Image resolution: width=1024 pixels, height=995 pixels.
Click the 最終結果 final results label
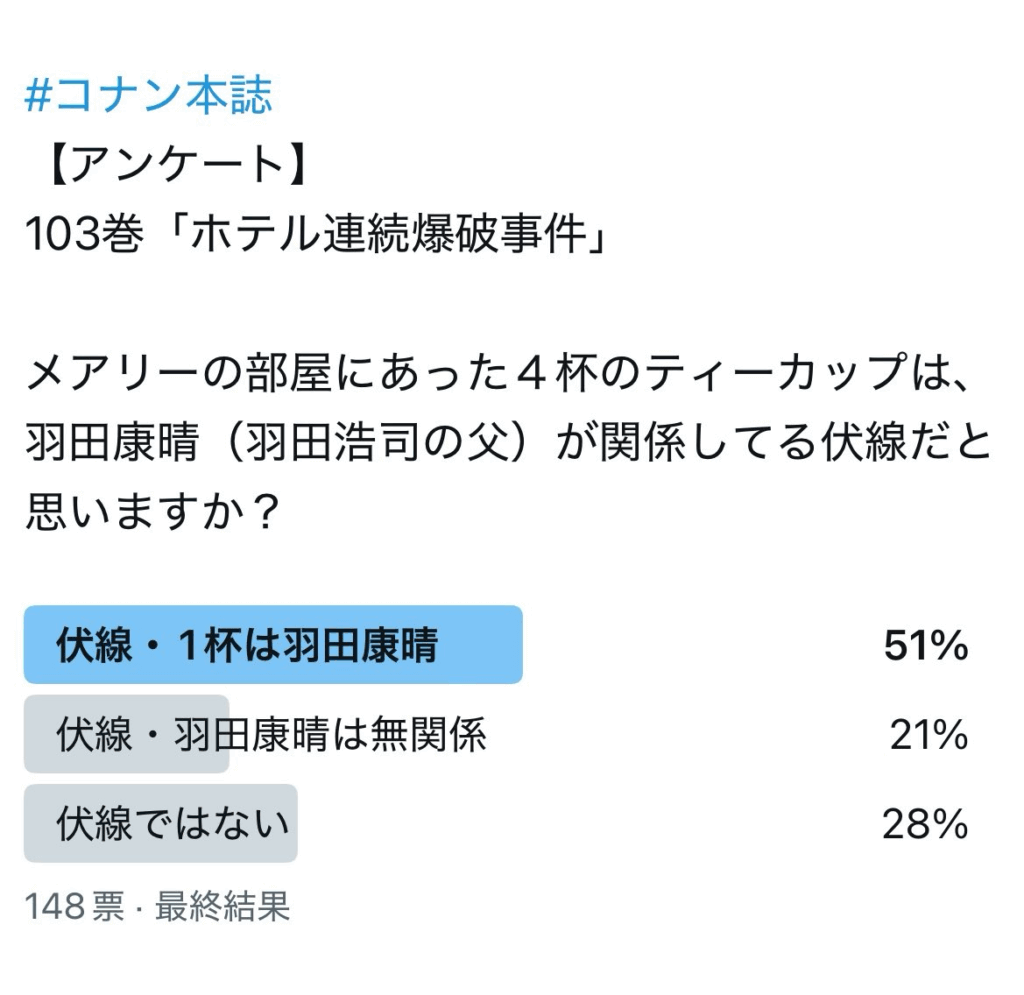coord(222,907)
